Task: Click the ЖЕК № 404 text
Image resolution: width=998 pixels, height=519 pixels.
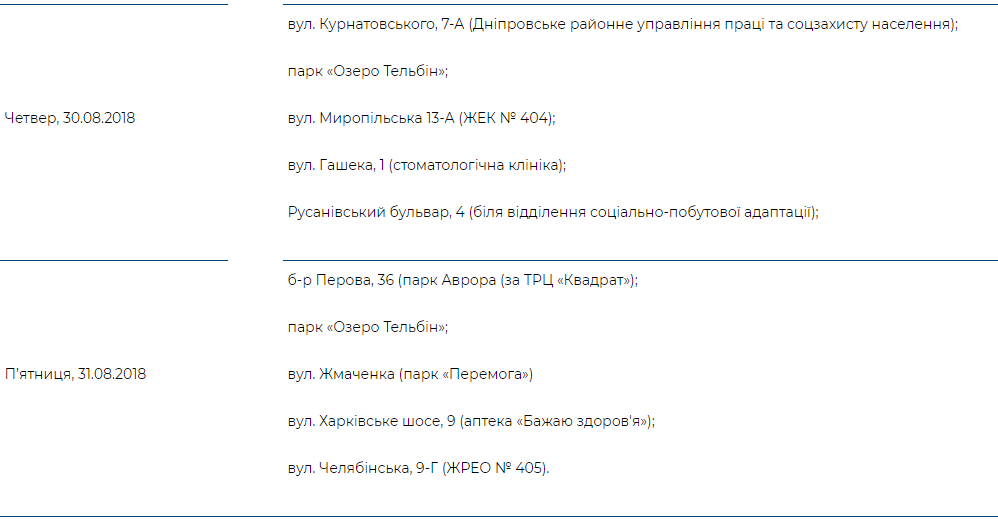Action: [x=507, y=118]
